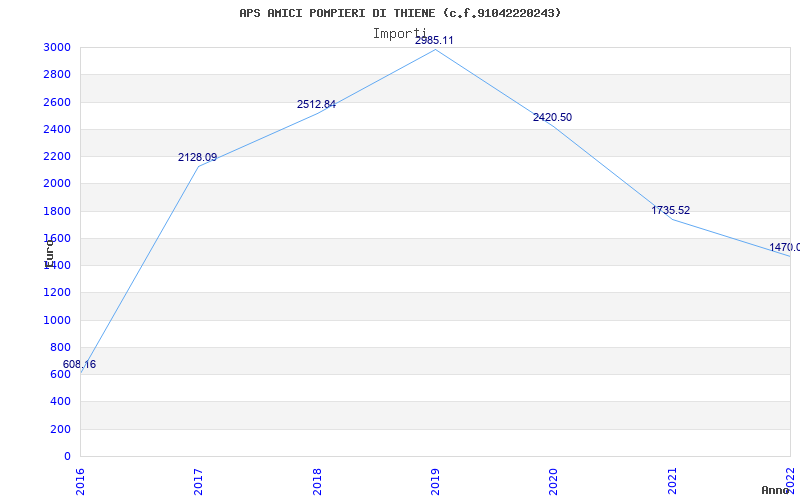The width and height of the screenshot is (800, 500).
Task: Click the 2019 x-axis label
Action: pos(435,481)
